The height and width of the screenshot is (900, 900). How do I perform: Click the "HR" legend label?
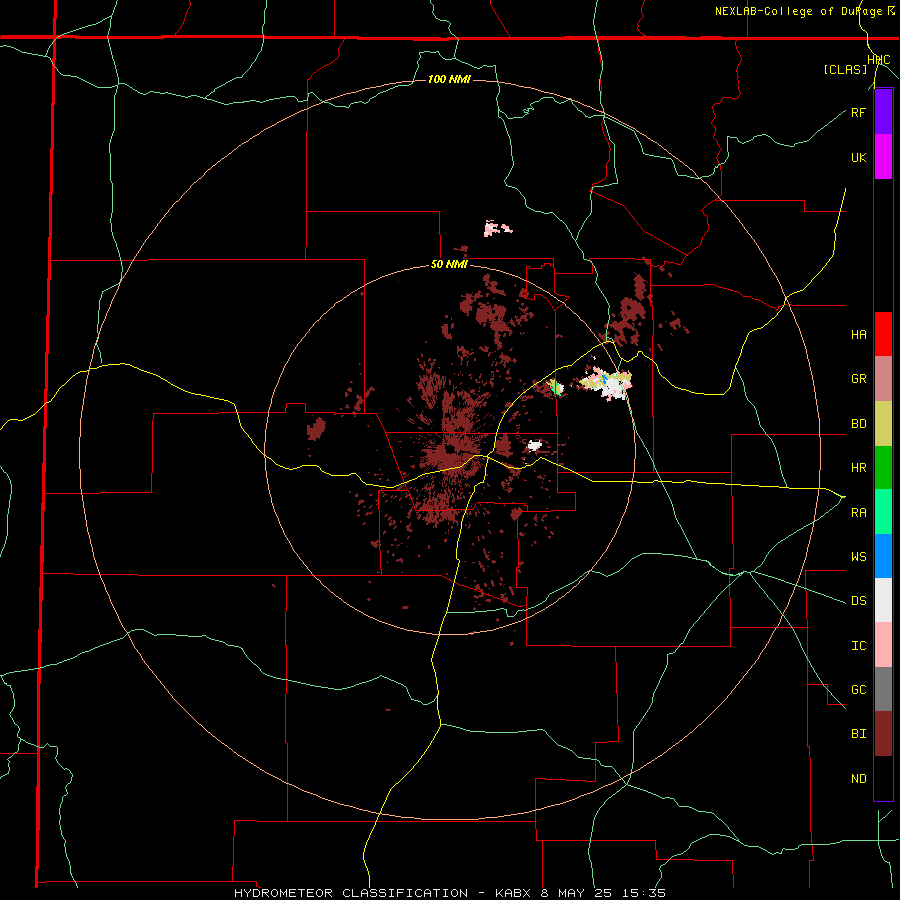pos(858,468)
